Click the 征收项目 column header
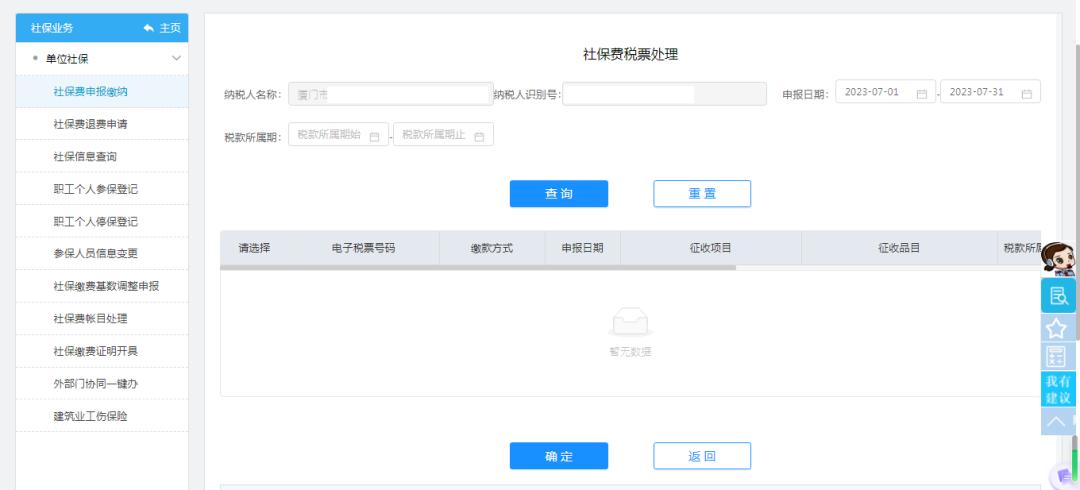This screenshot has height=490, width=1080. pyautogui.click(x=710, y=248)
